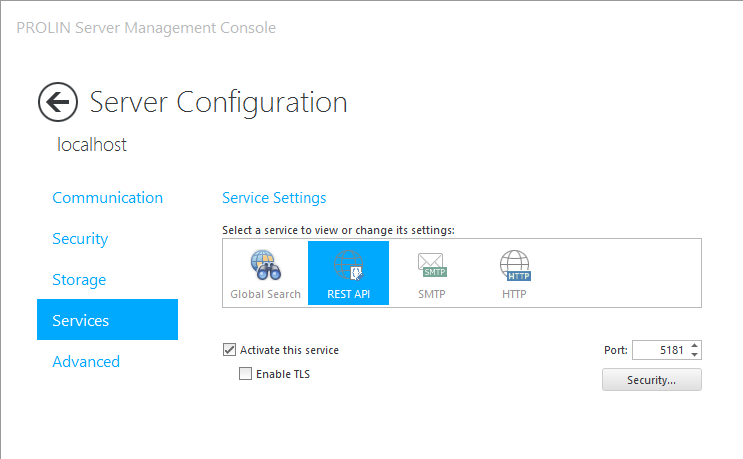
Task: Select the REST API service icon
Action: (x=348, y=265)
